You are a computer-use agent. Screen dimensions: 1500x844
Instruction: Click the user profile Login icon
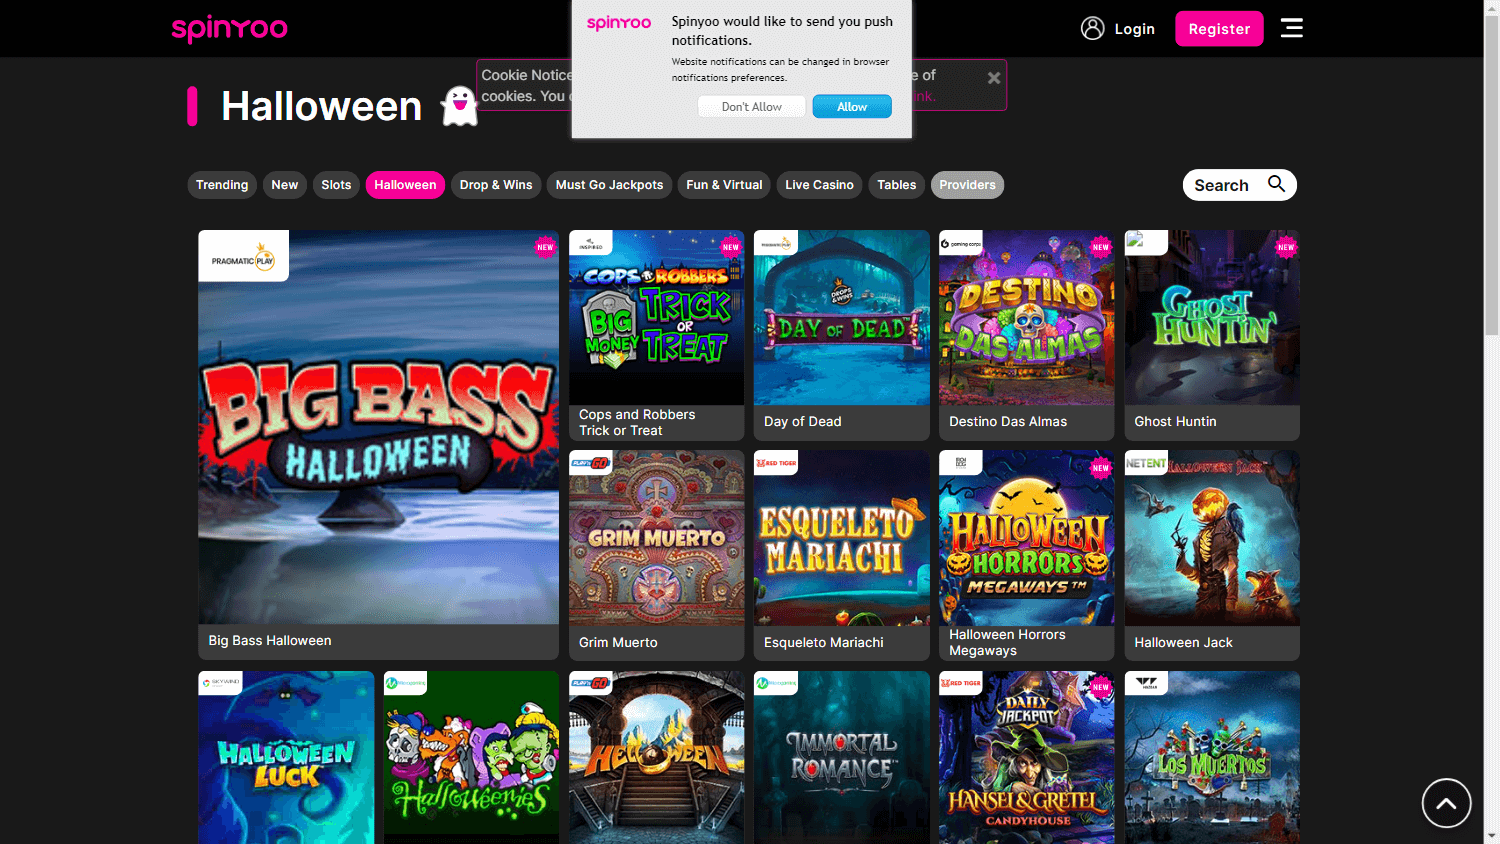coord(1092,28)
